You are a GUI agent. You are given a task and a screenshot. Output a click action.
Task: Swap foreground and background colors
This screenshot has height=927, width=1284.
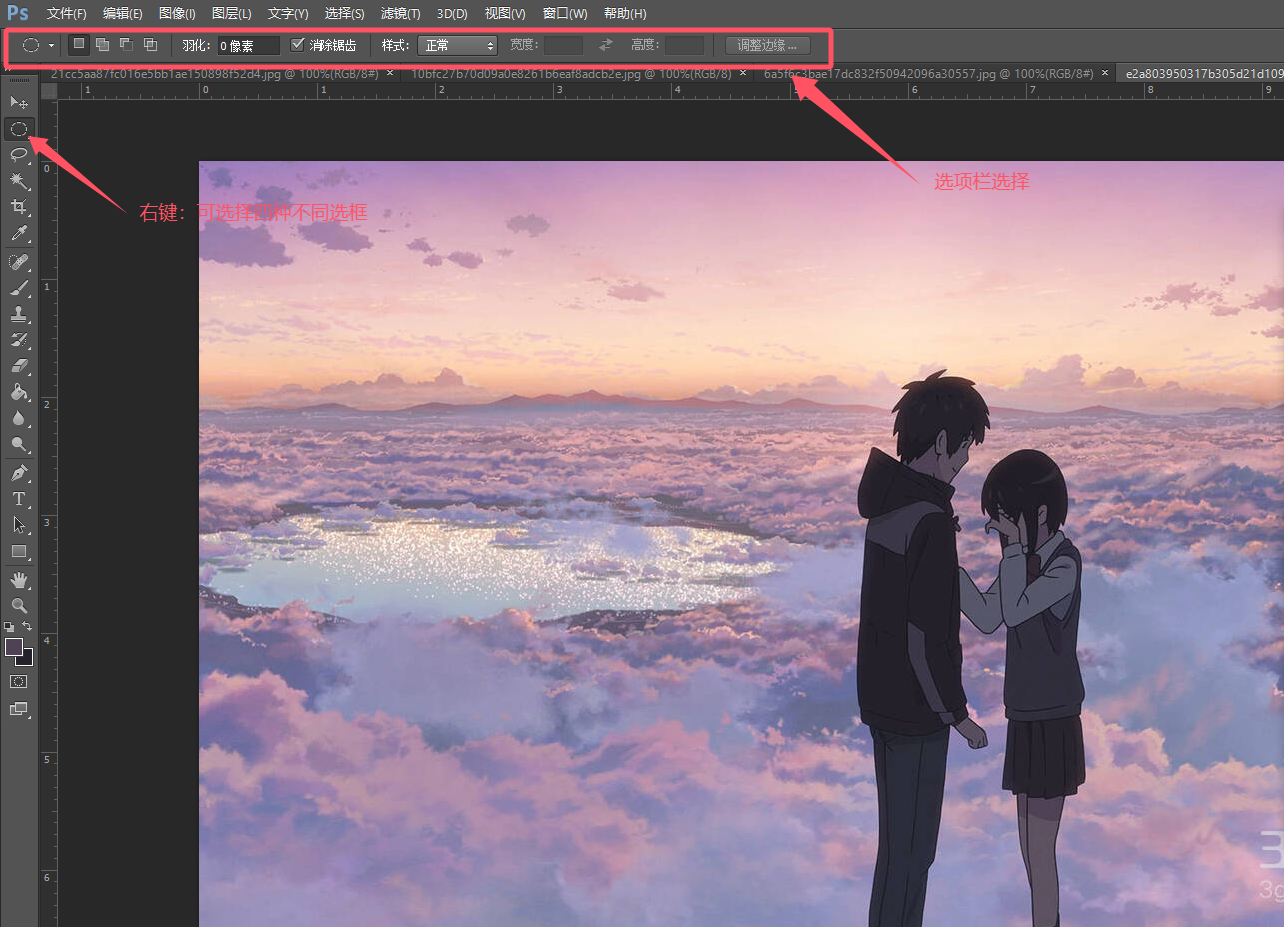point(28,627)
